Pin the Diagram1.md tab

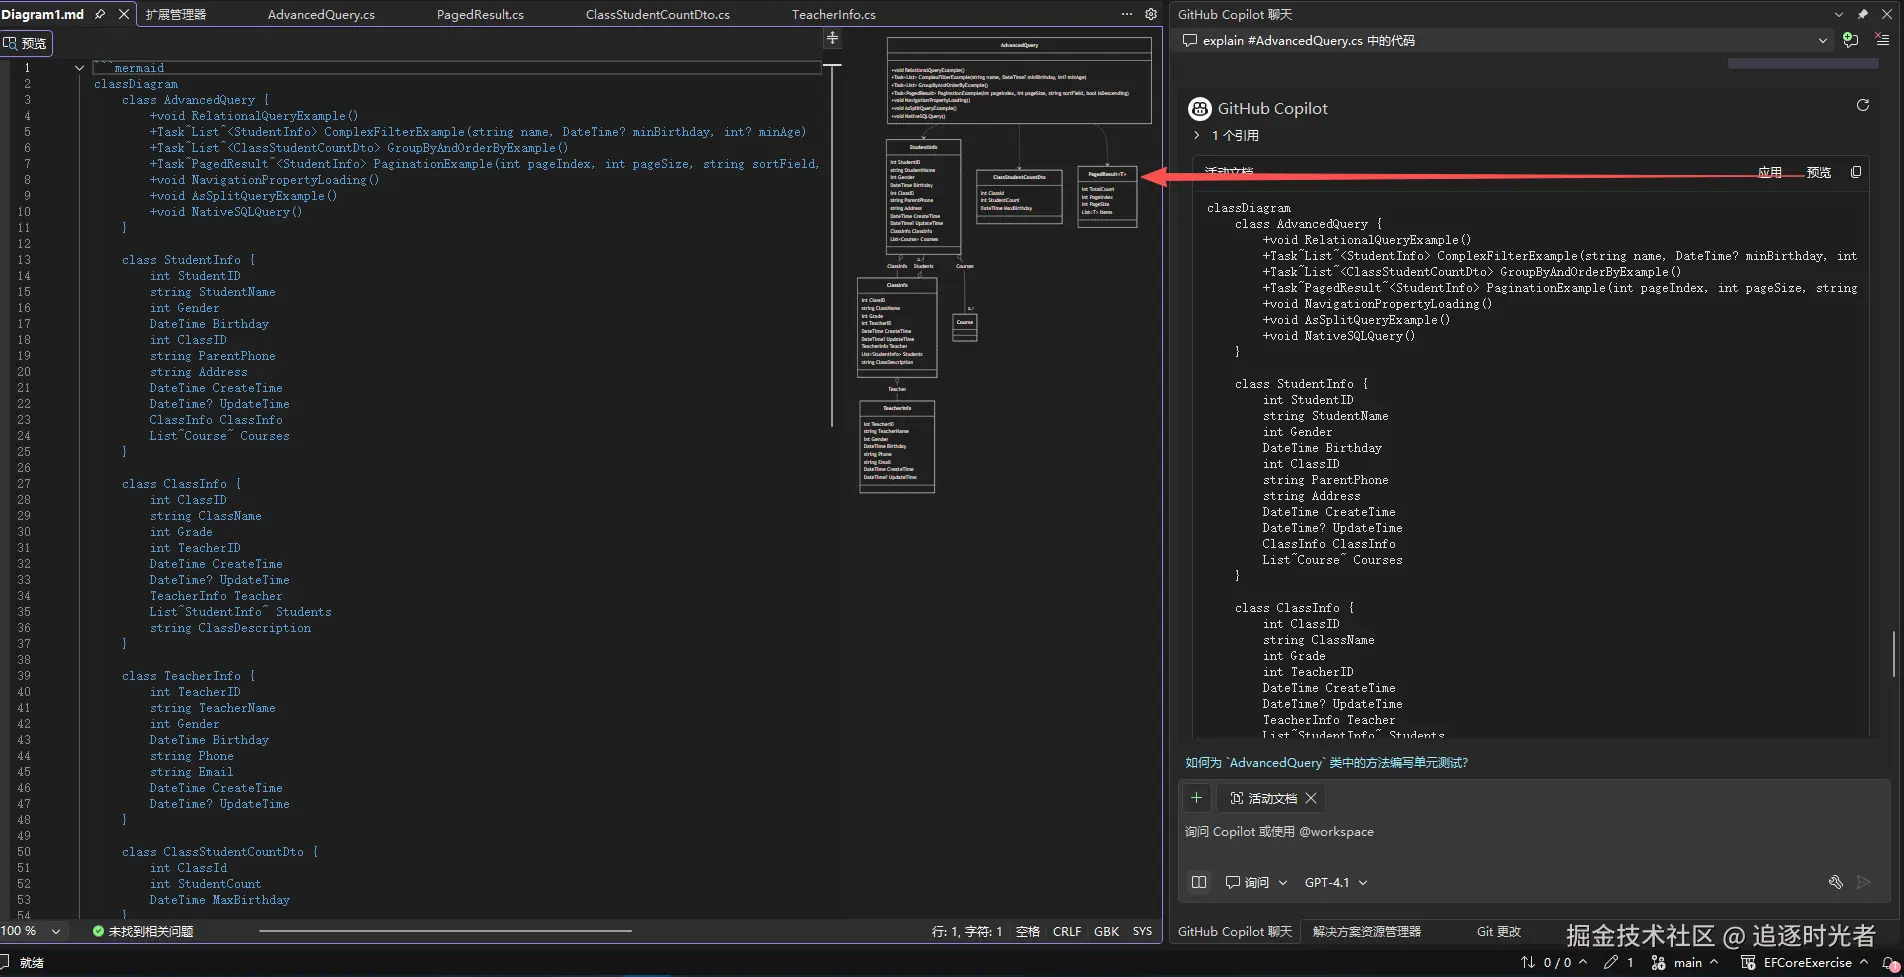[x=100, y=14]
